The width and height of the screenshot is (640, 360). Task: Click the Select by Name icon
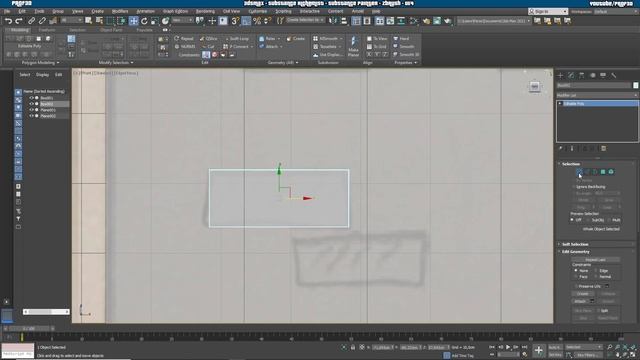pos(99,21)
